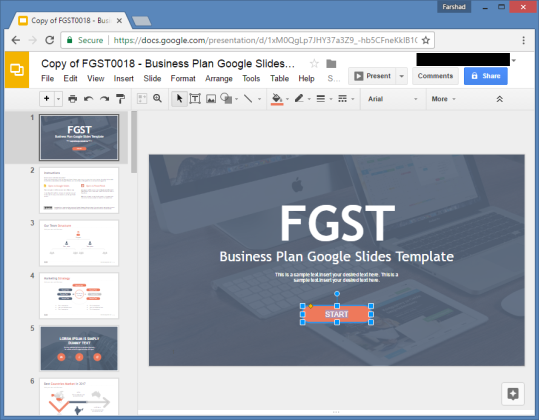Click the Explore button at bottom right
The image size is (539, 420).
click(513, 394)
